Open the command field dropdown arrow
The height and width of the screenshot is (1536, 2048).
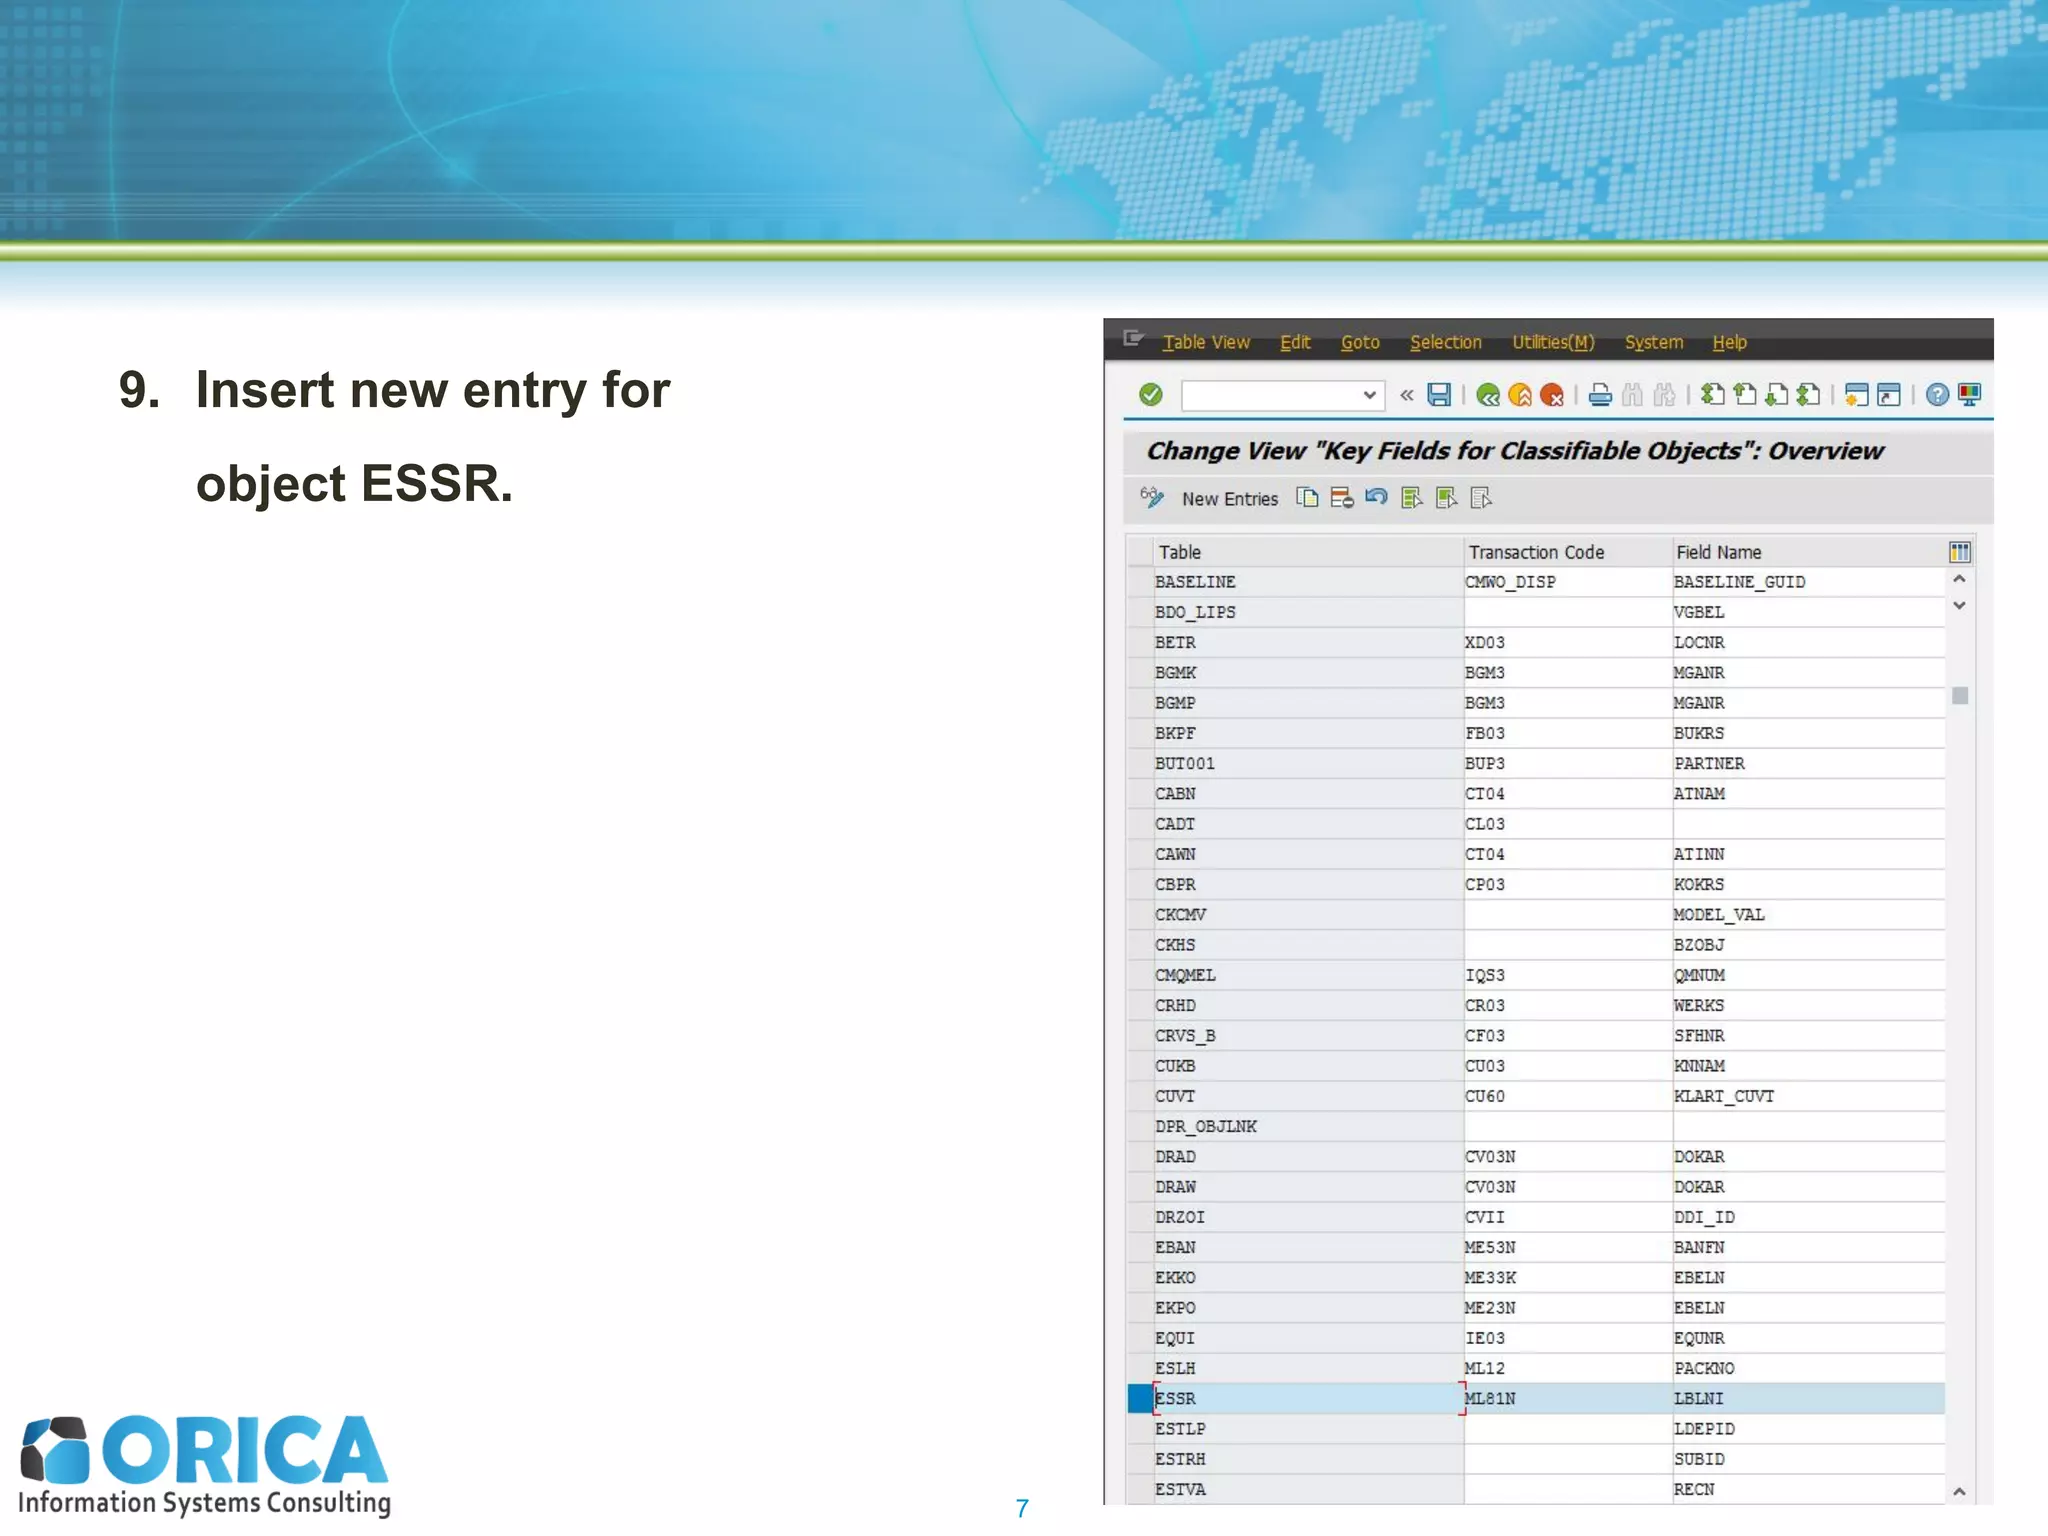point(1369,395)
